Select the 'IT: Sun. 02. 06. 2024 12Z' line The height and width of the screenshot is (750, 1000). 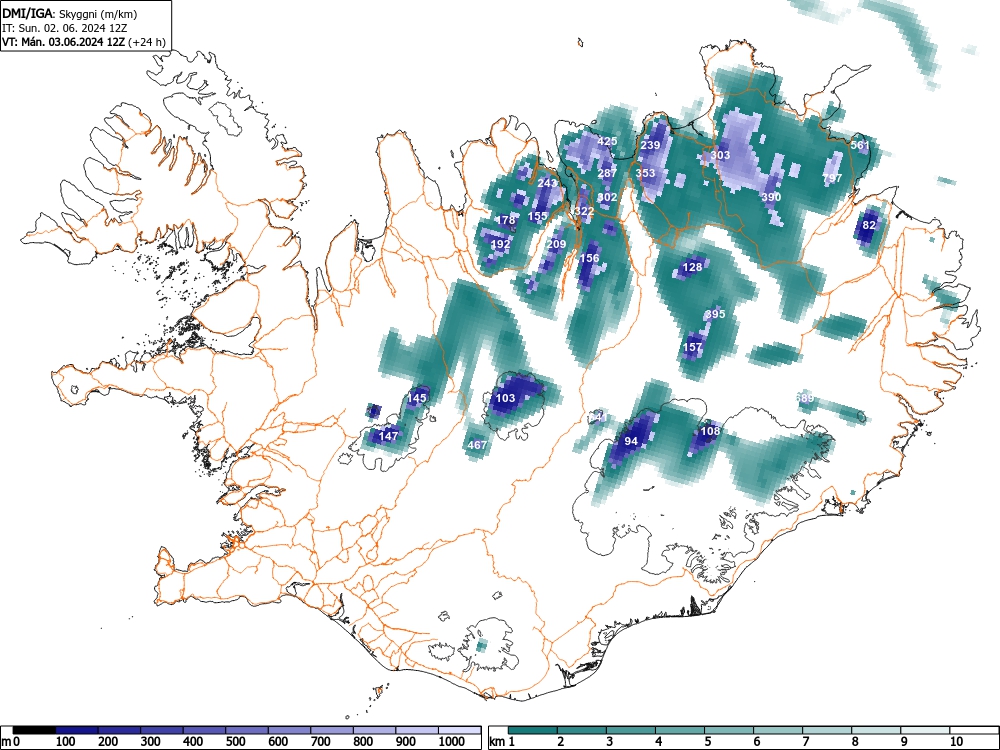63,28
